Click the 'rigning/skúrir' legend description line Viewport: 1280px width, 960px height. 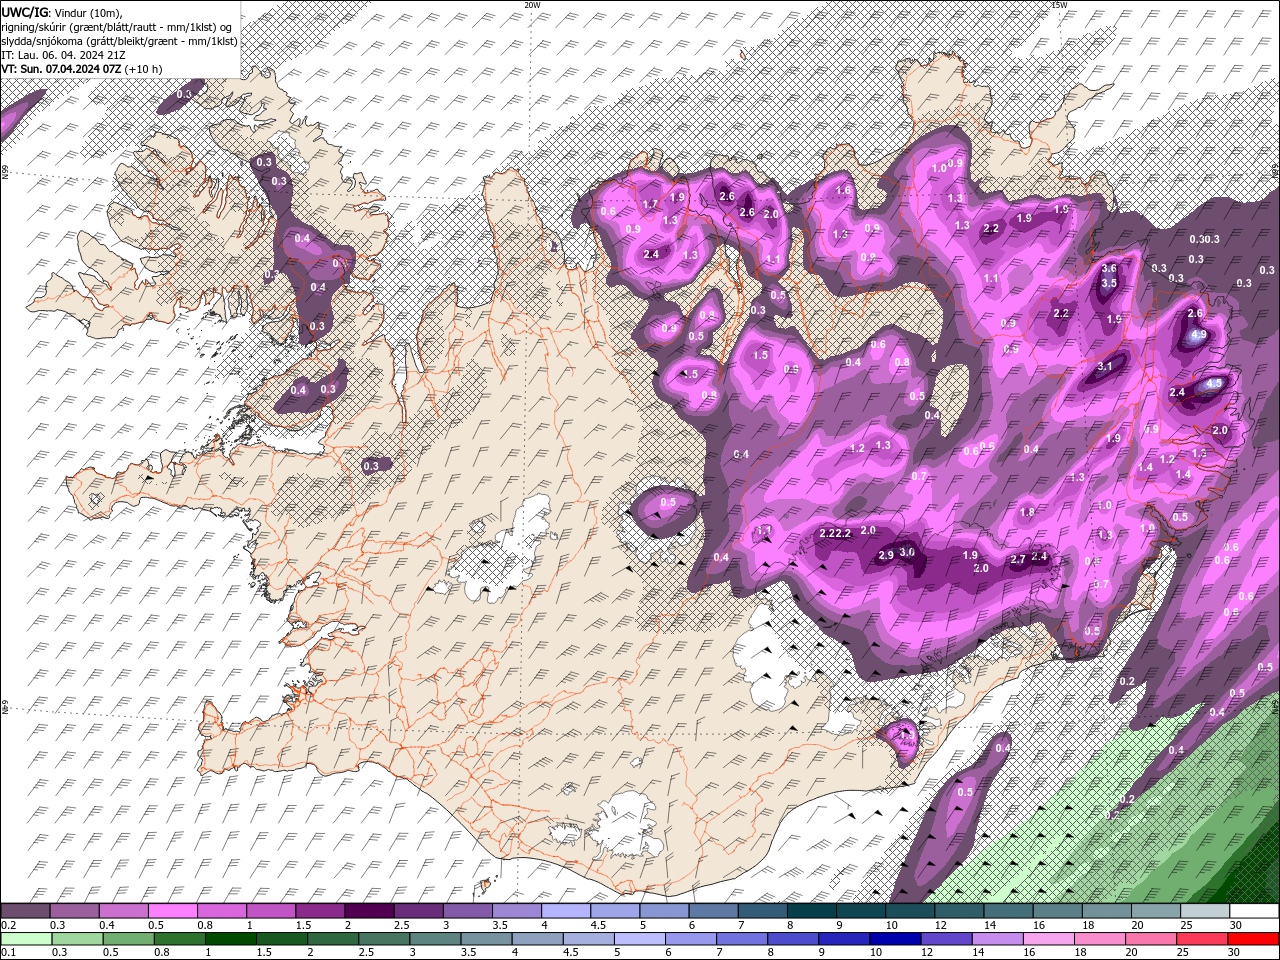pos(118,26)
